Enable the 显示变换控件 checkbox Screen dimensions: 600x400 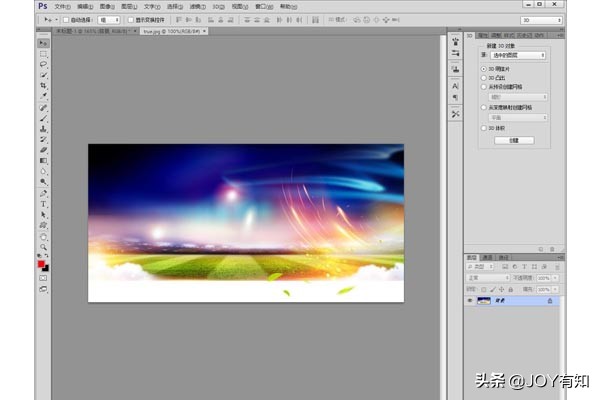click(130, 20)
